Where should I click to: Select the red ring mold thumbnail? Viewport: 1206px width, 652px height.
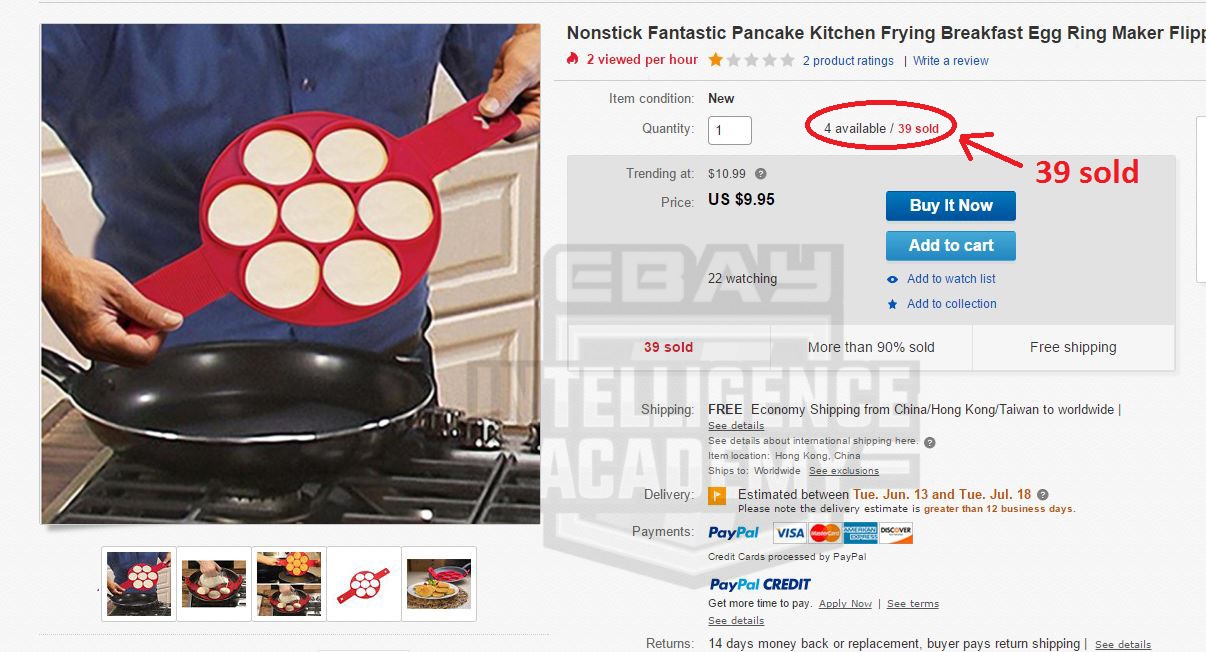(x=364, y=584)
